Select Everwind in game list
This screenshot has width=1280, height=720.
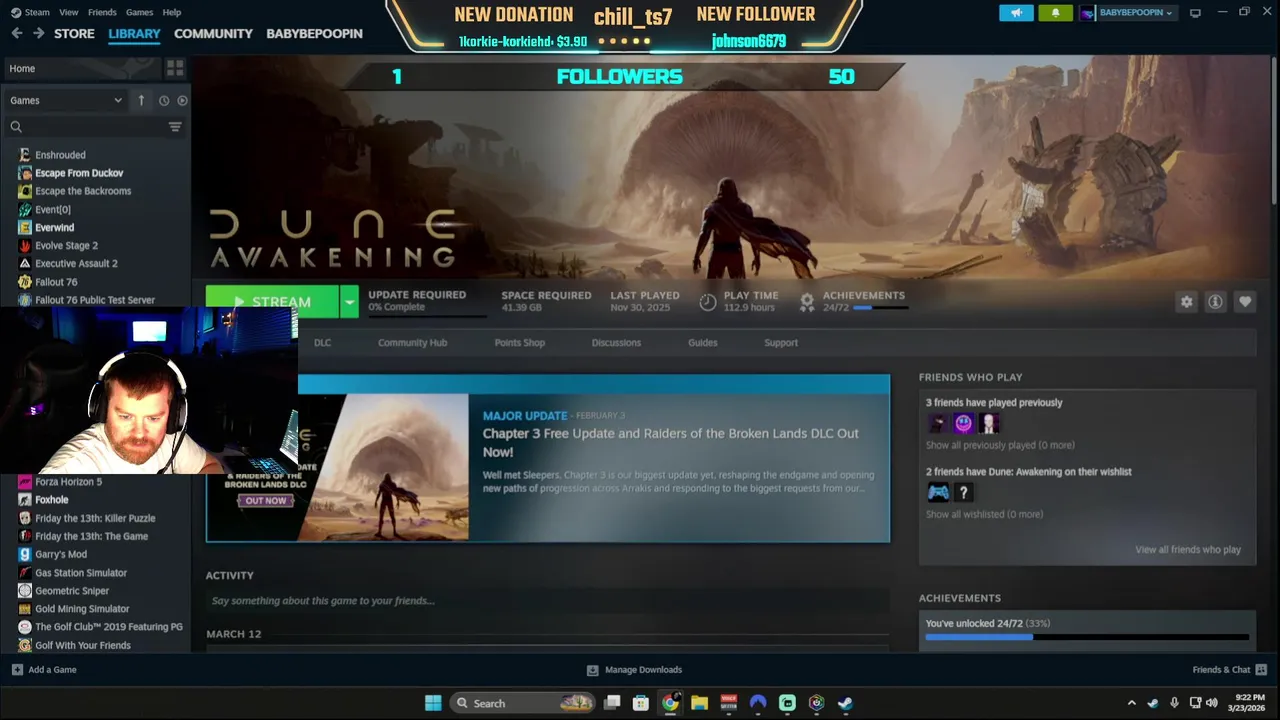click(x=54, y=227)
